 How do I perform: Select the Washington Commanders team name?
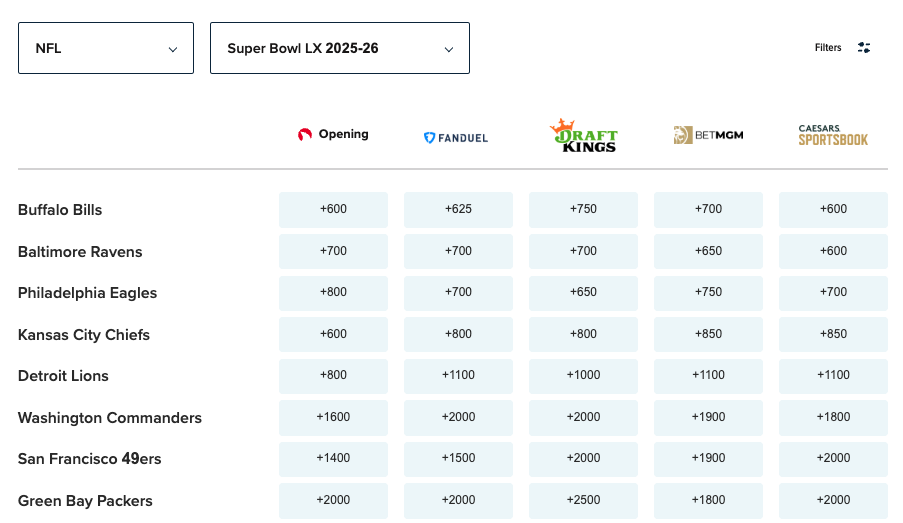pos(110,418)
